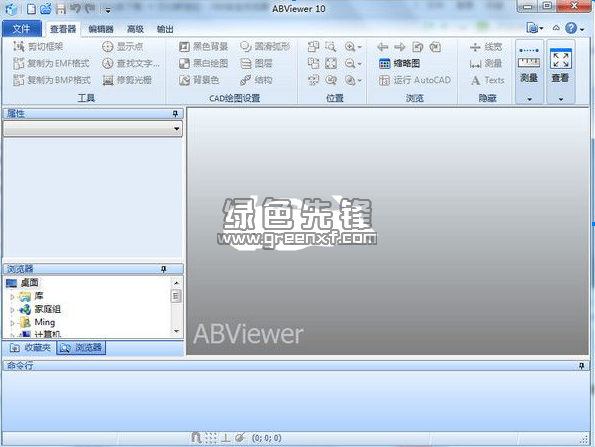Click 复制为 BMP格式
The width and height of the screenshot is (595, 447).
pyautogui.click(x=52, y=80)
